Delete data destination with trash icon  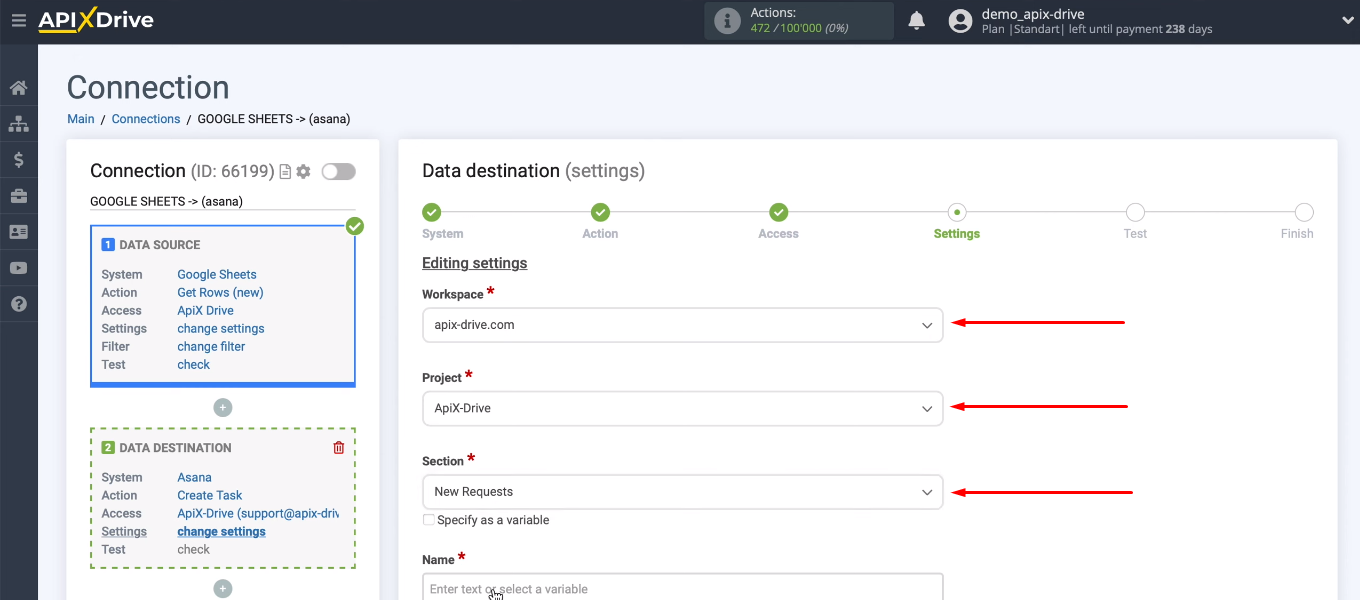(338, 448)
